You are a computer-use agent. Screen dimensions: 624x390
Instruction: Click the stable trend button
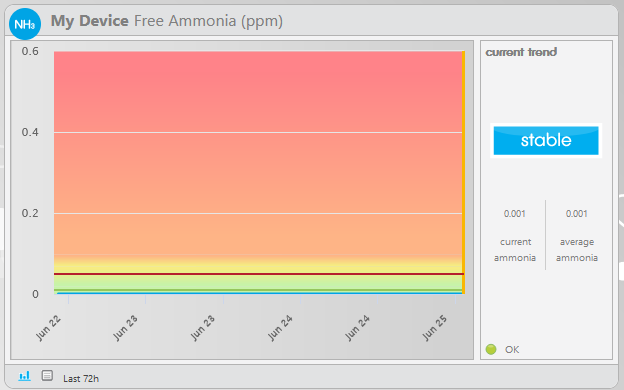(x=546, y=140)
